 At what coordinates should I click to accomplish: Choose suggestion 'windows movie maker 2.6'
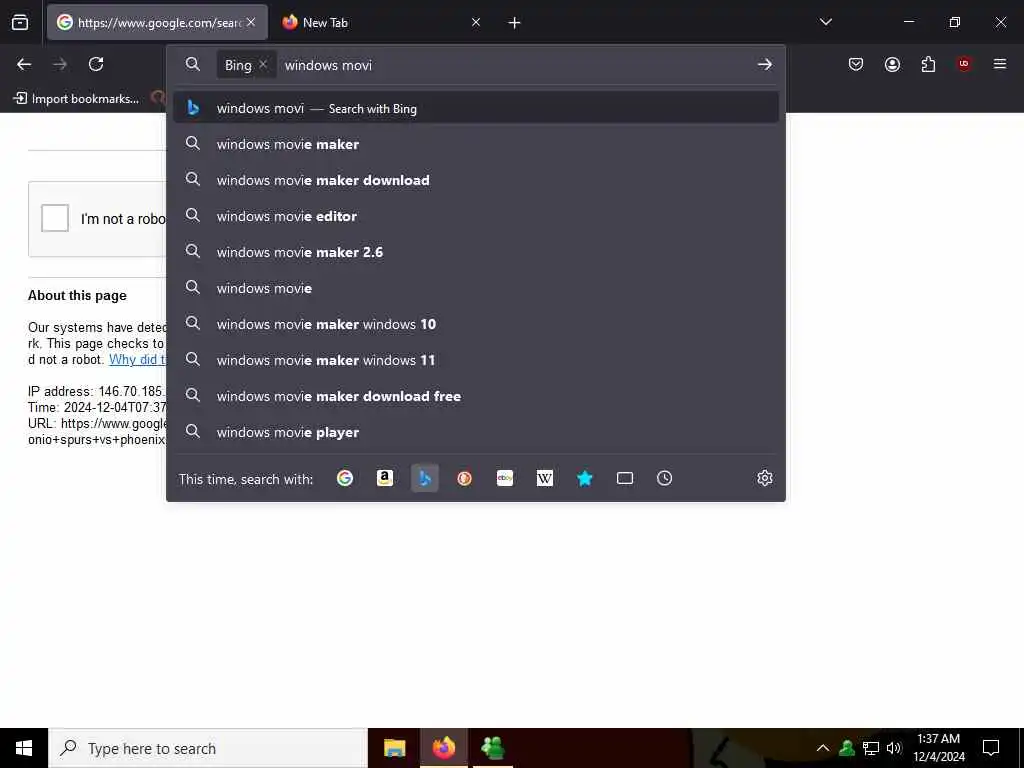(475, 252)
